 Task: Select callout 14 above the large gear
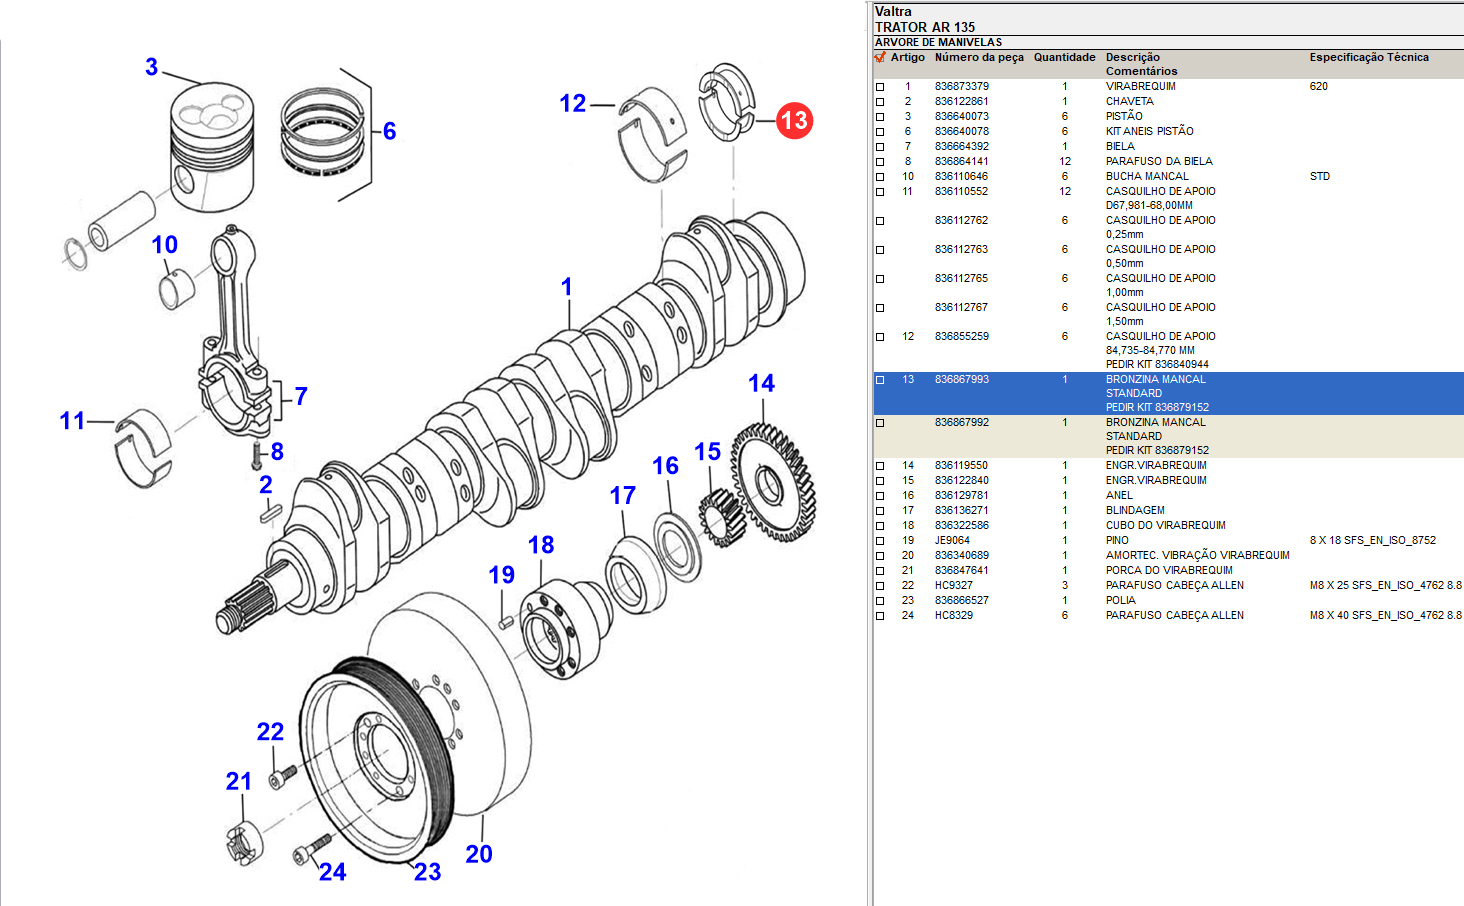[761, 383]
